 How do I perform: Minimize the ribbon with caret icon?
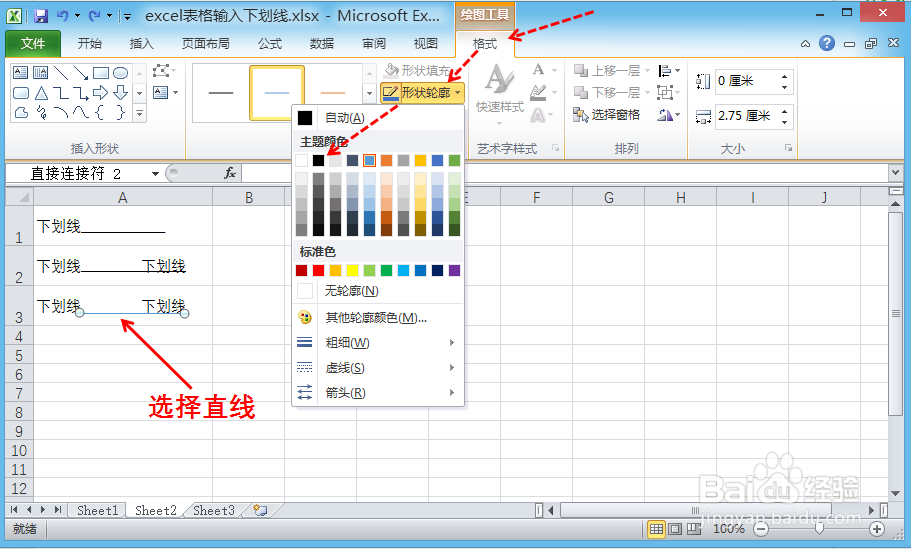(x=805, y=44)
